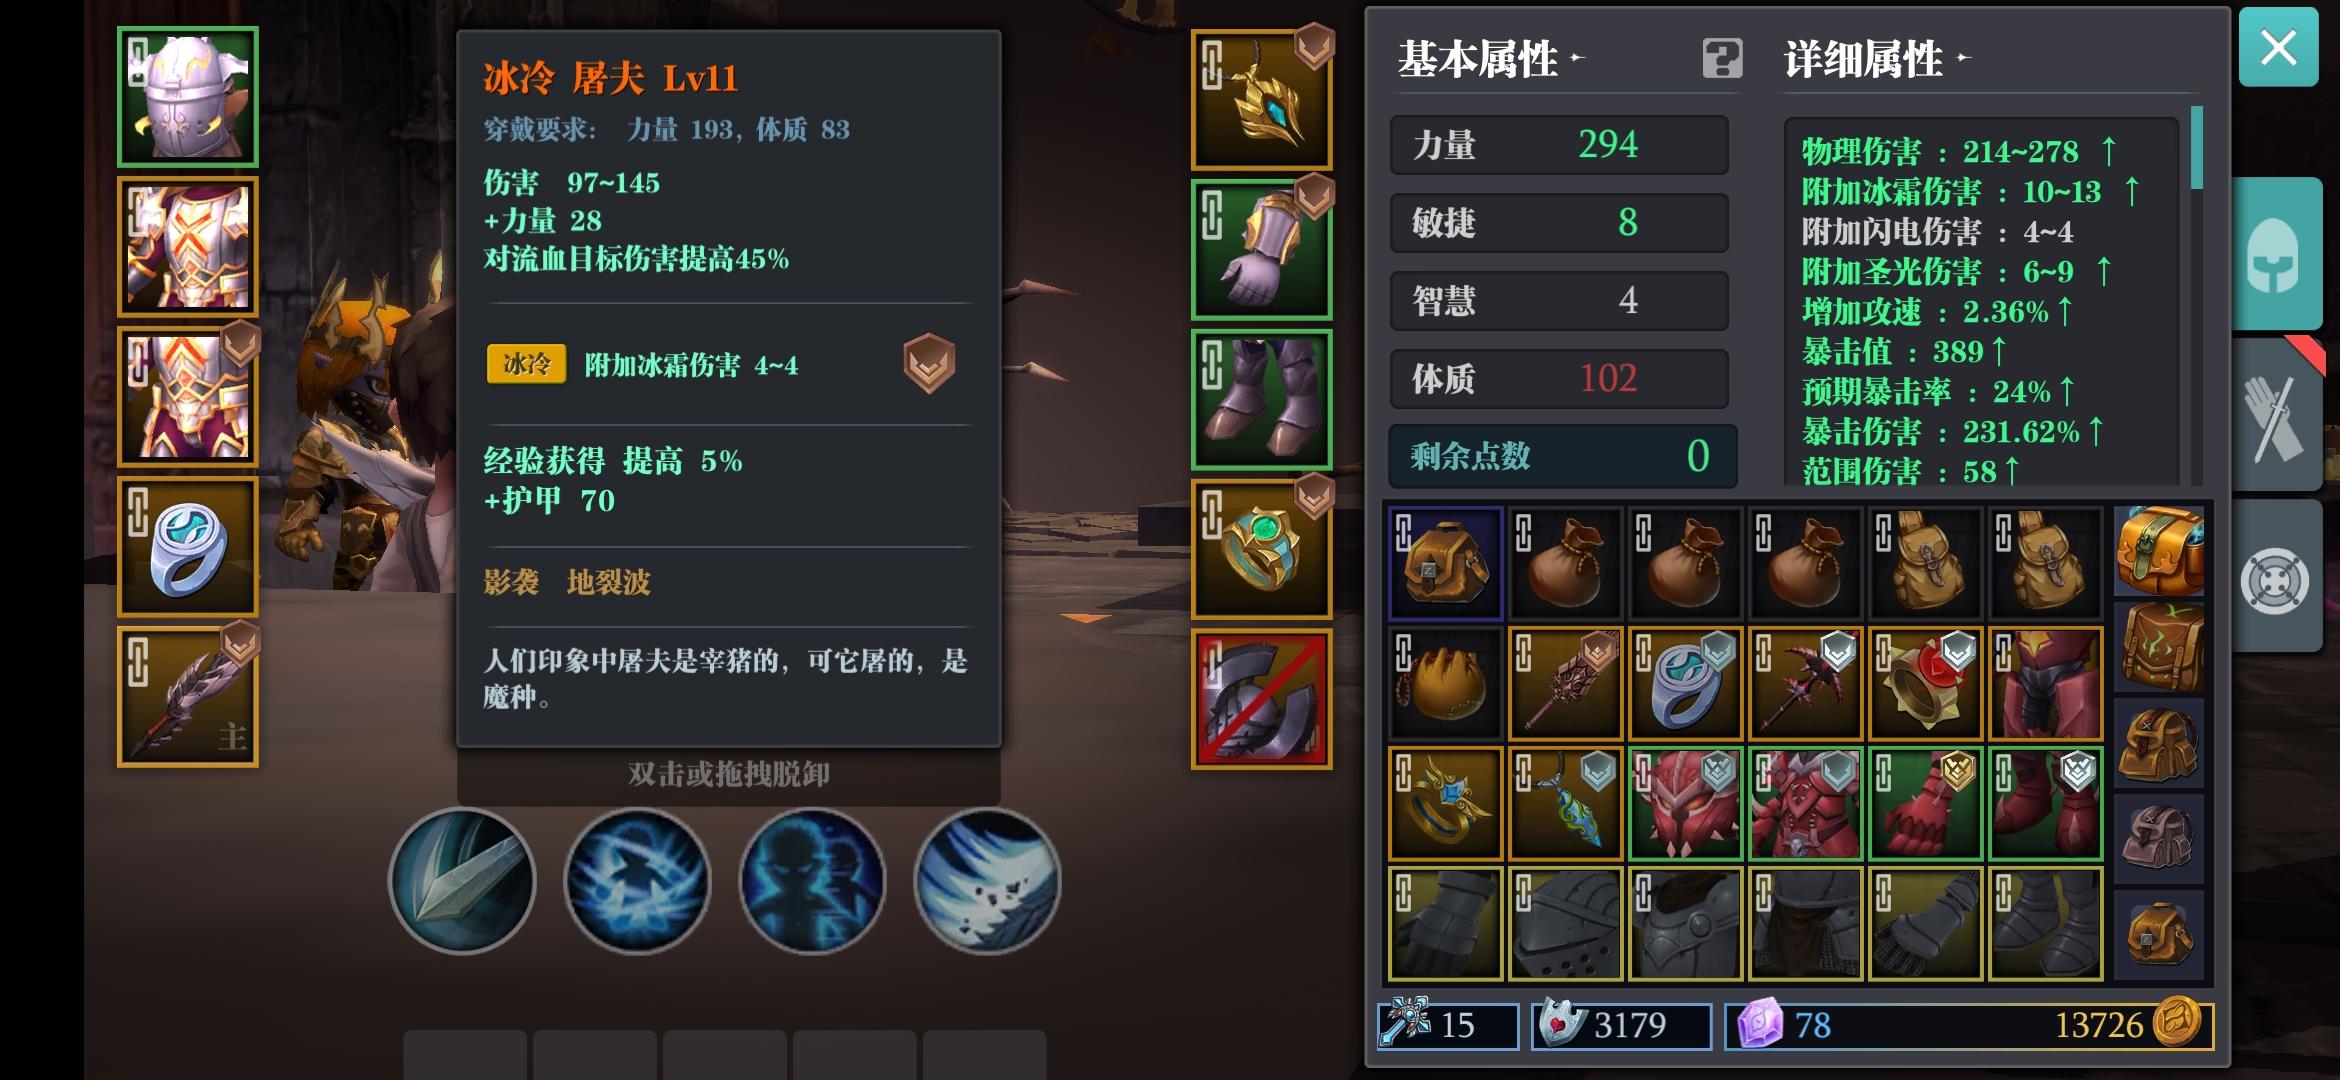Toggle the lock badge on 附加冰霜伤害 affix

[929, 363]
